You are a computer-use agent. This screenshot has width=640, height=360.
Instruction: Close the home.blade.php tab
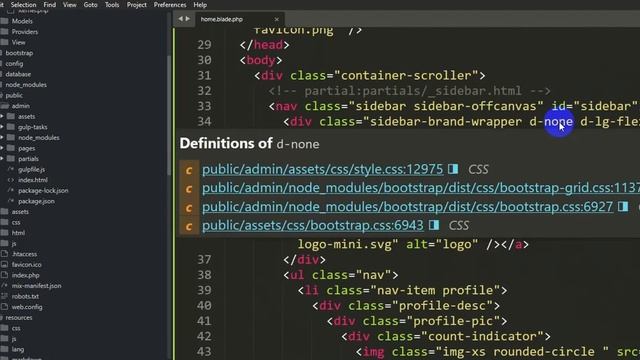277,19
